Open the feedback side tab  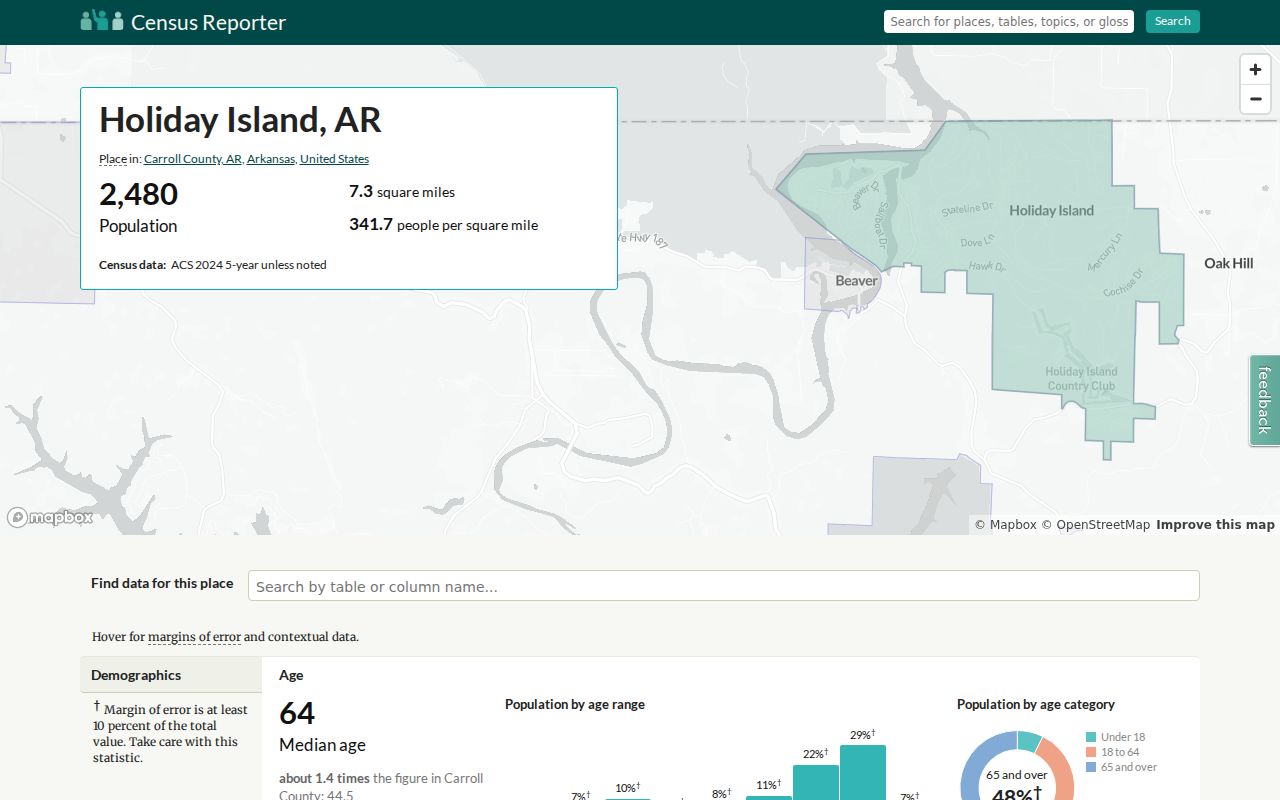pyautogui.click(x=1264, y=400)
